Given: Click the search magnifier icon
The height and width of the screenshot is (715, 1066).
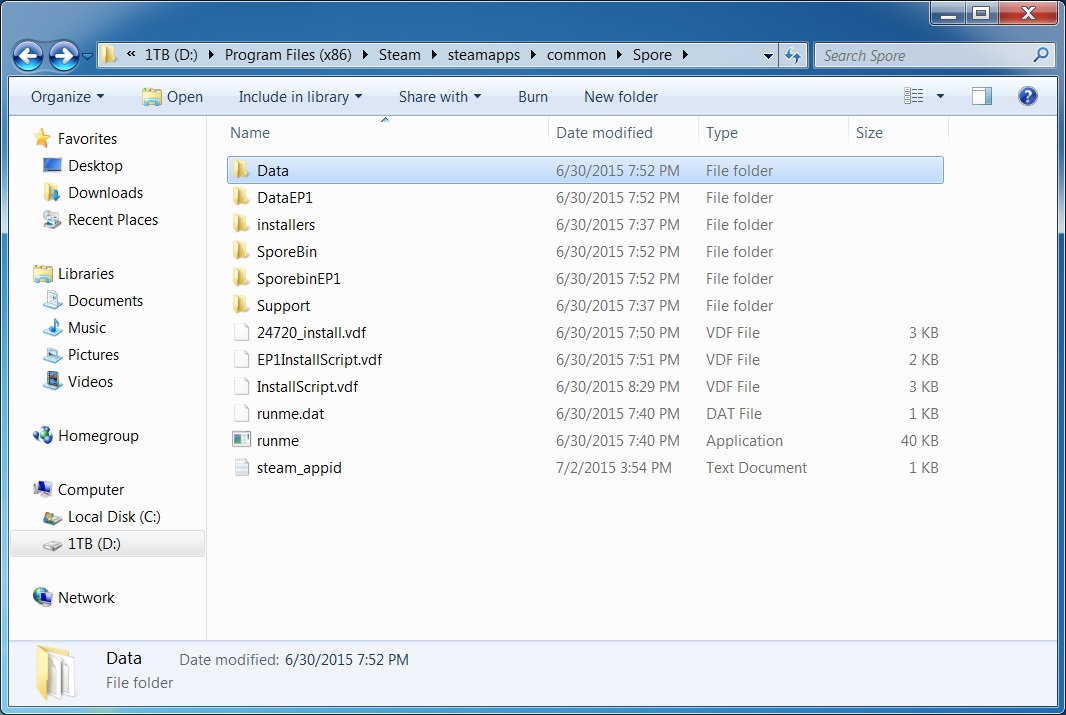Looking at the screenshot, I should tap(1041, 55).
